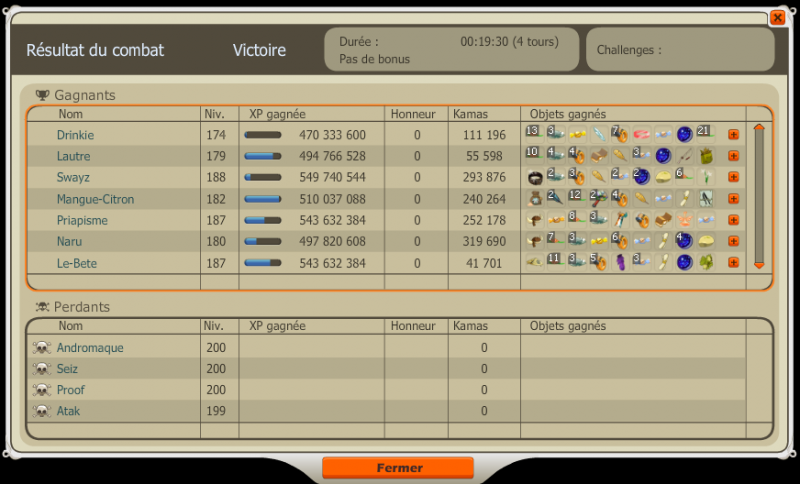Image resolution: width=800 pixels, height=484 pixels.
Task: Show more items won by Swayz
Action: point(734,177)
